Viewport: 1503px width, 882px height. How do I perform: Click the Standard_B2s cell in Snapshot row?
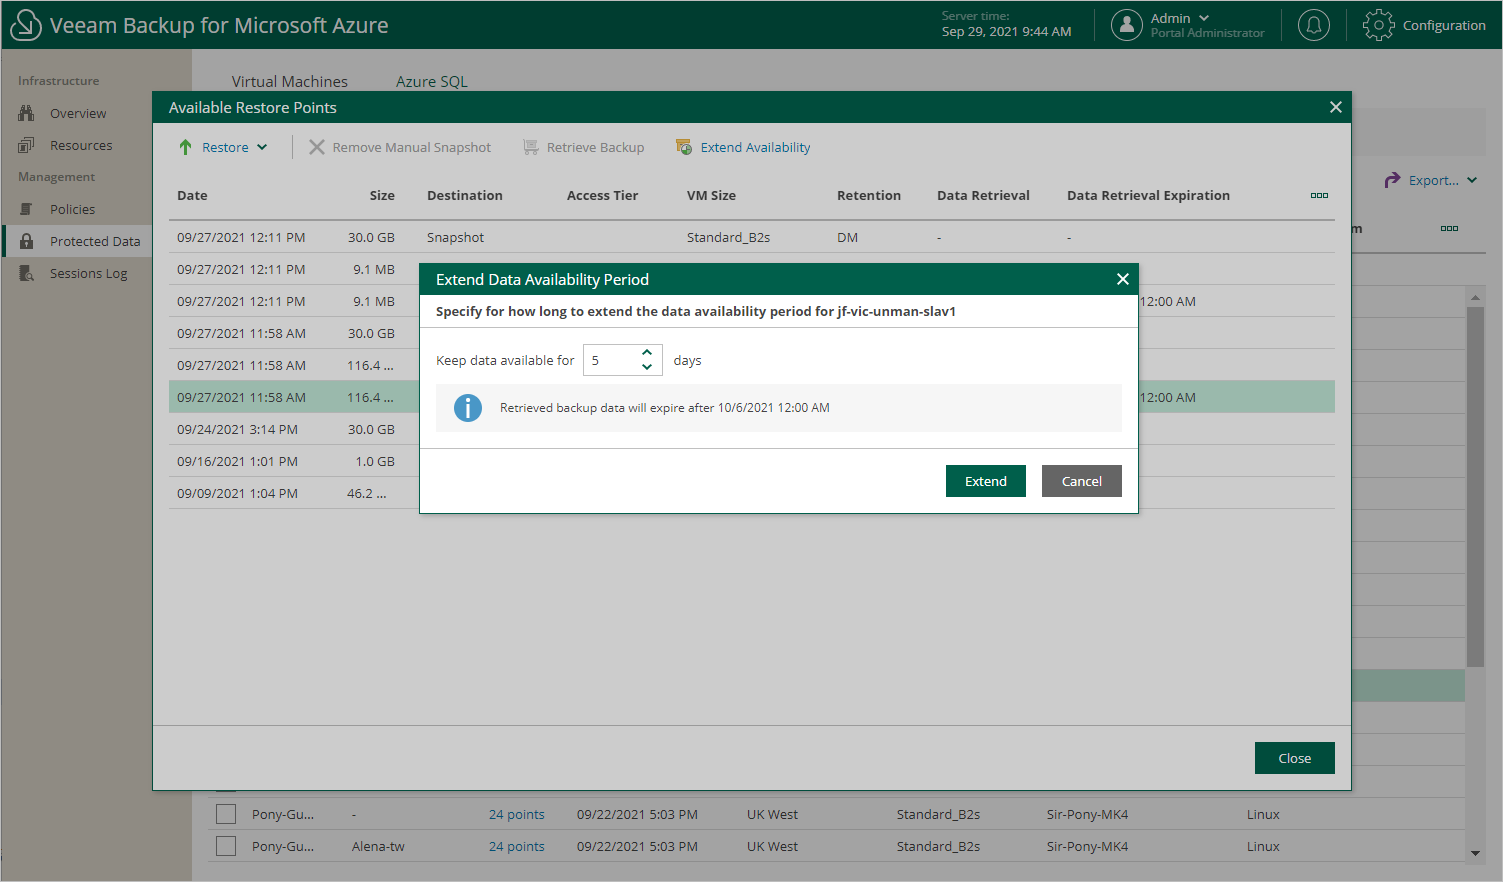tap(728, 237)
